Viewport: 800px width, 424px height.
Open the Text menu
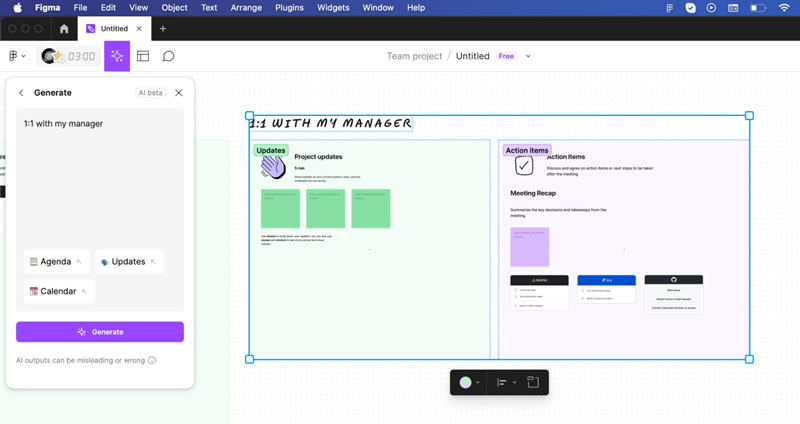[x=209, y=8]
